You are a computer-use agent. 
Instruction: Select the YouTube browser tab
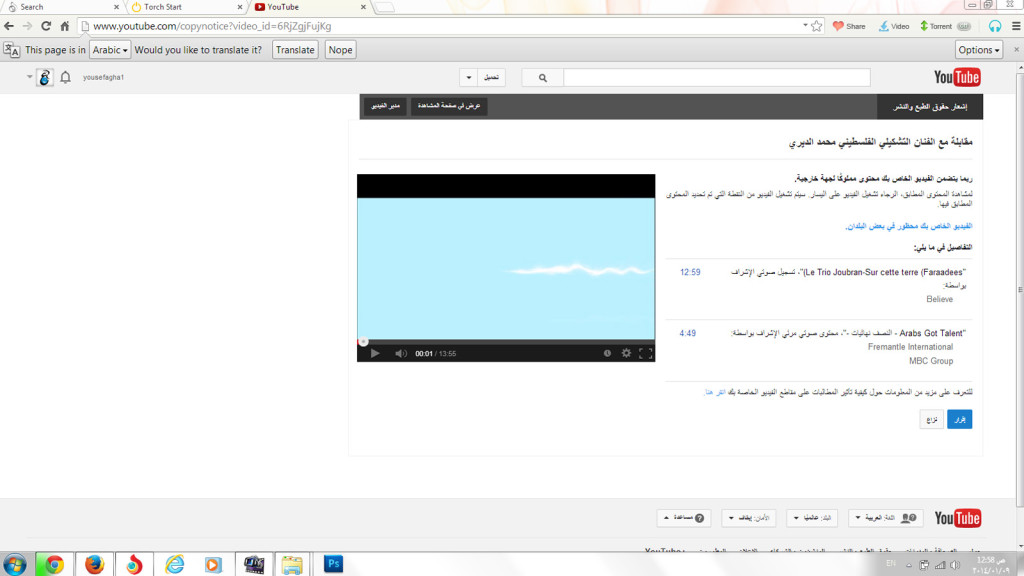coord(310,7)
